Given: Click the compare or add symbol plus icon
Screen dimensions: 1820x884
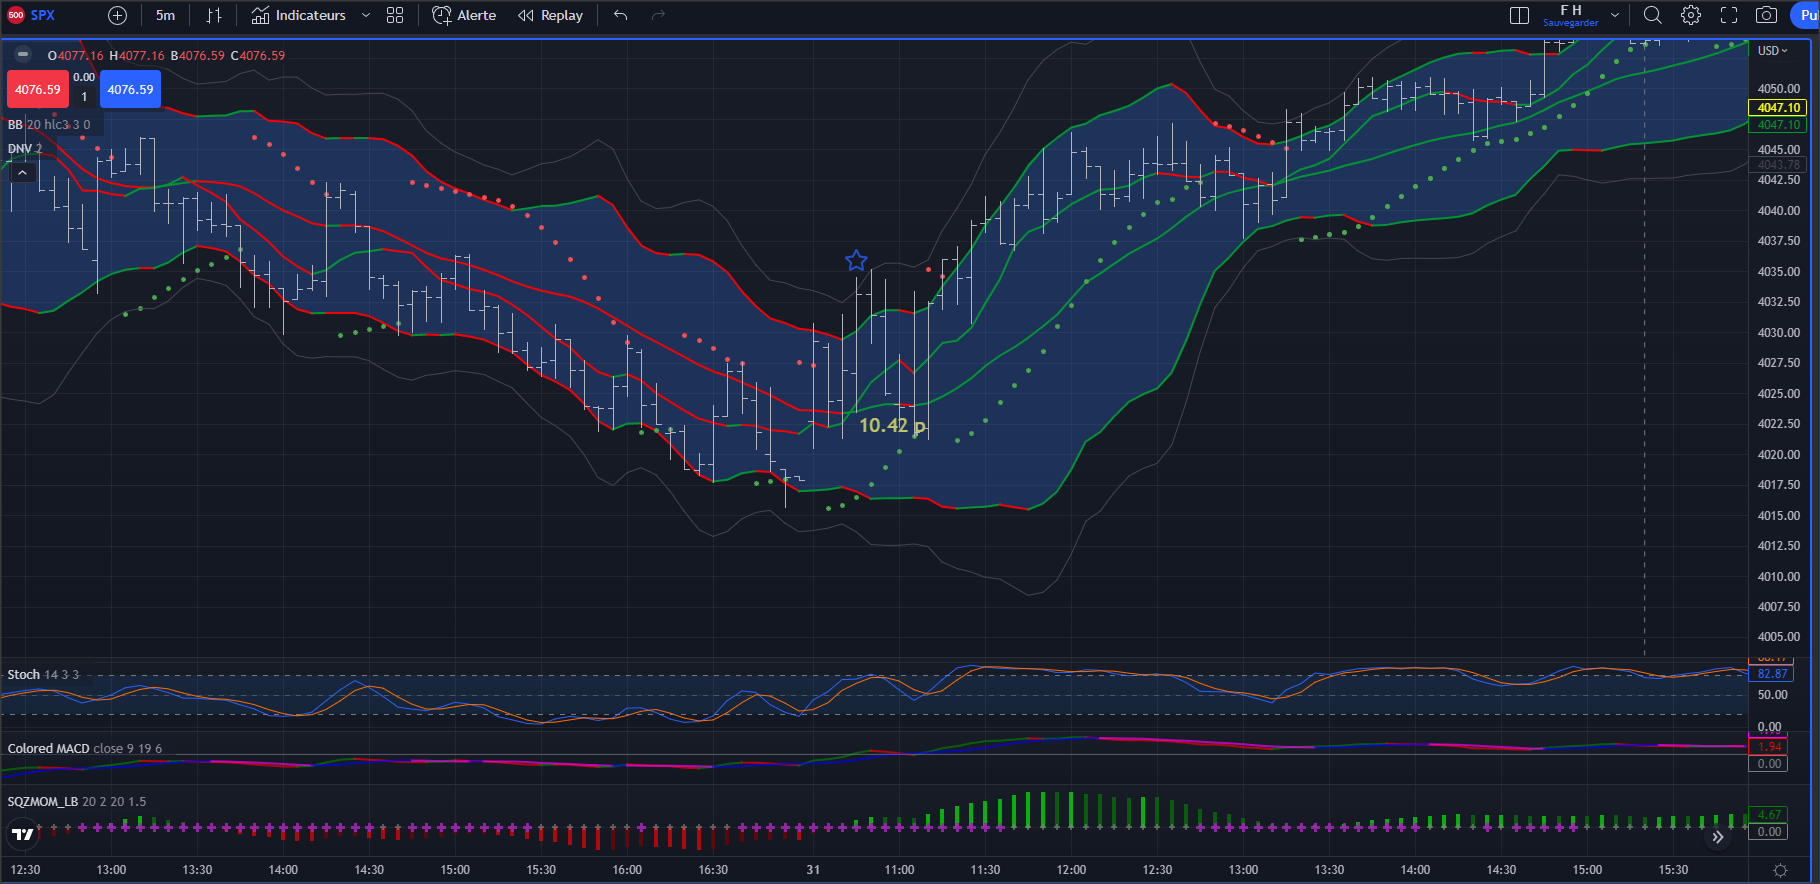Looking at the screenshot, I should tap(117, 15).
